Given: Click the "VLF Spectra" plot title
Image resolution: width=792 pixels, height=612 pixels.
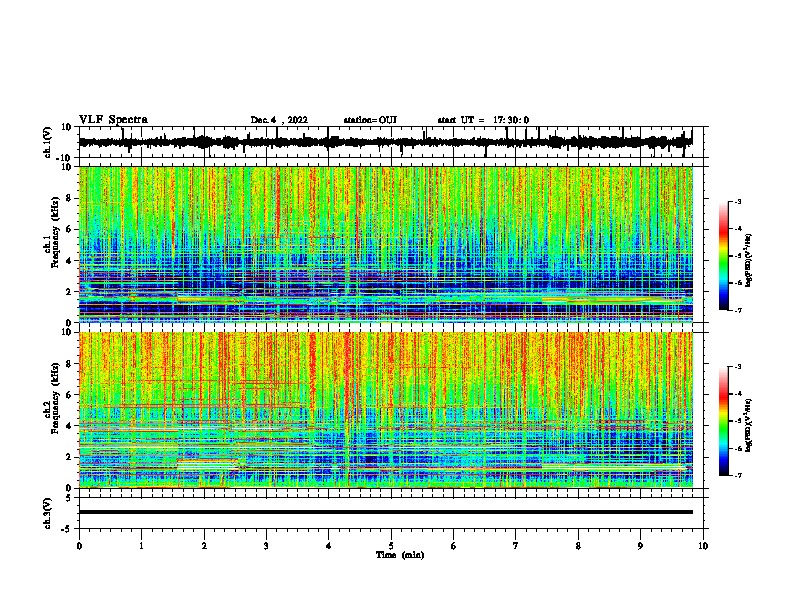Looking at the screenshot, I should pos(113,119).
